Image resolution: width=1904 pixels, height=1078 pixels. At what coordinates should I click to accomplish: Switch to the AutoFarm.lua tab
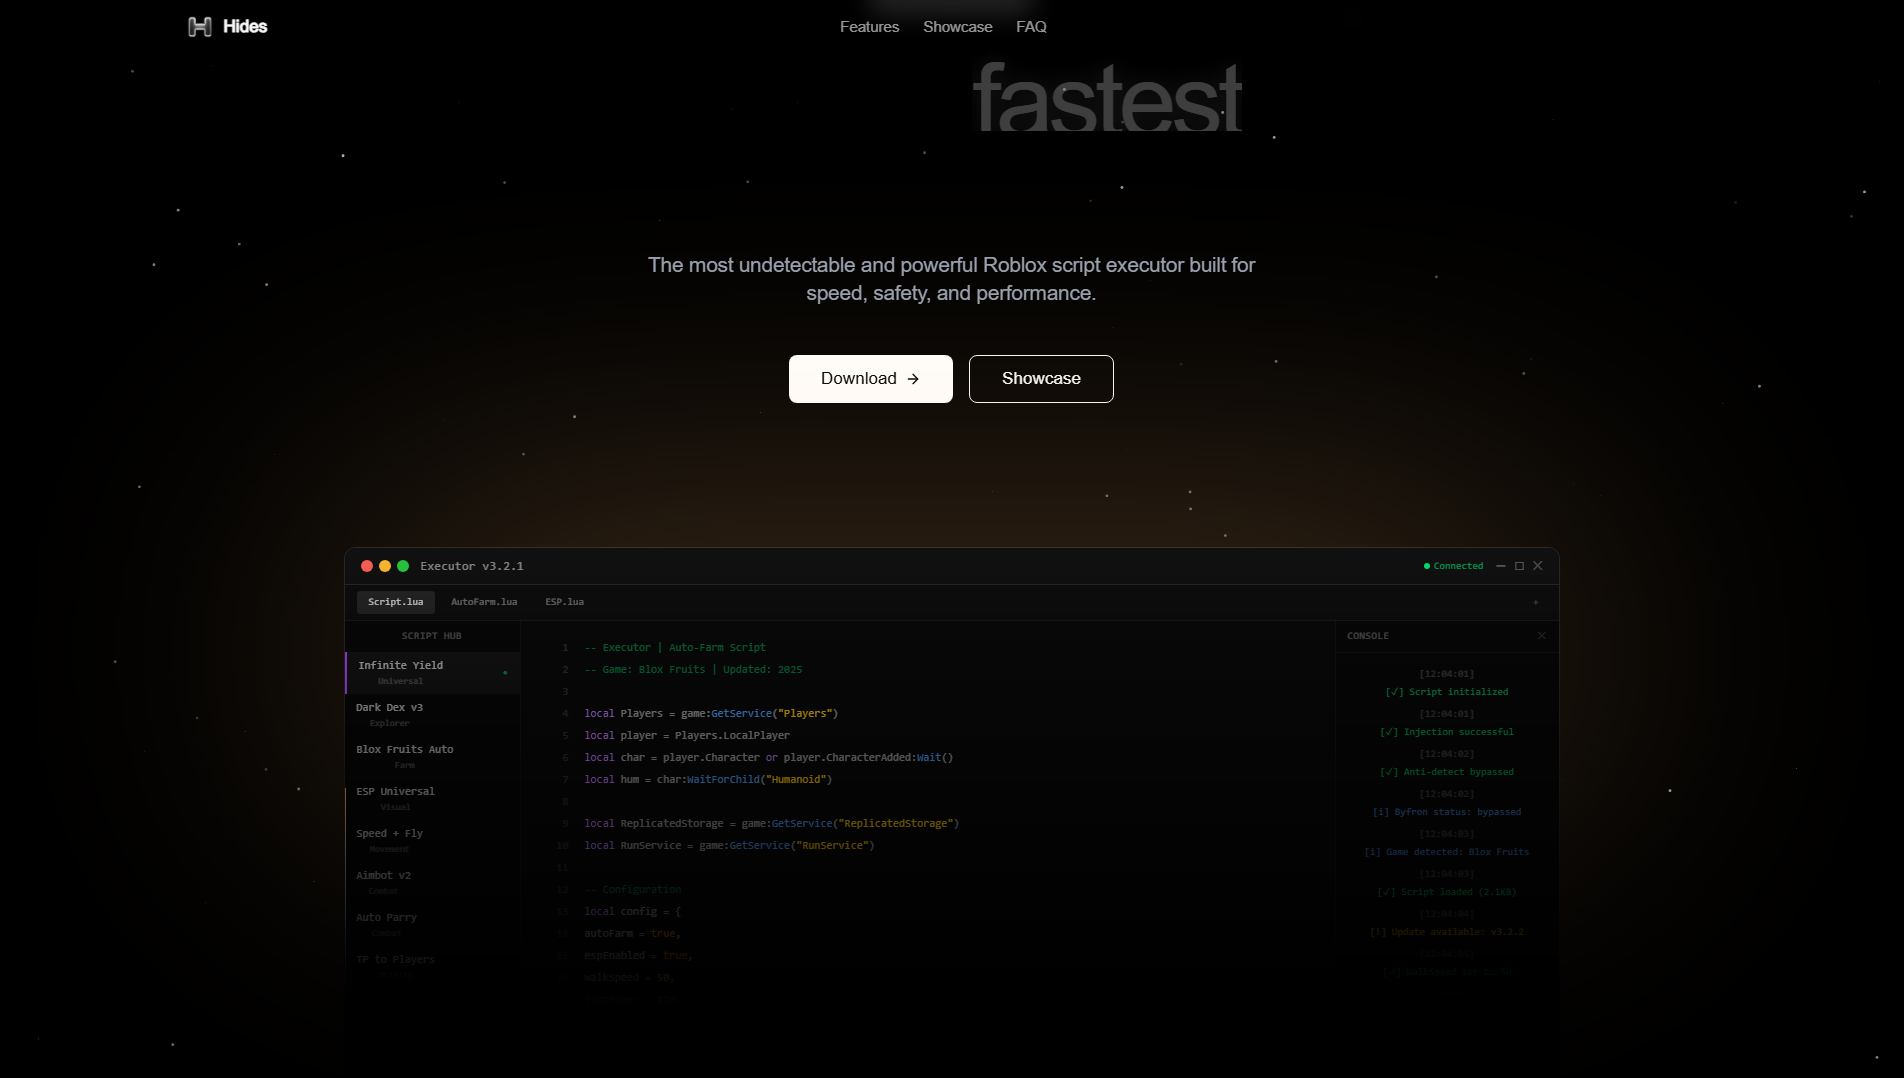[484, 602]
